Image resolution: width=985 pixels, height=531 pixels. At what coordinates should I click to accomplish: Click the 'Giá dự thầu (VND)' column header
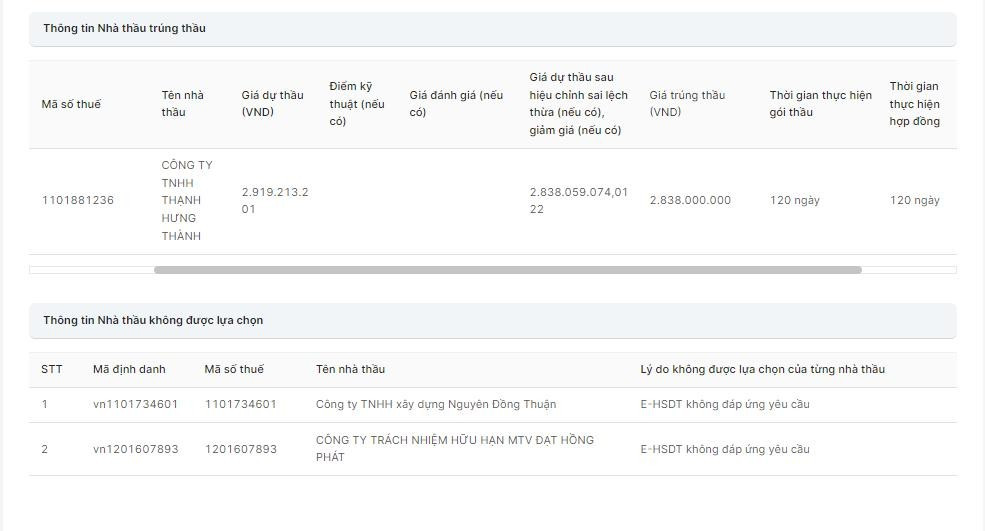point(272,104)
